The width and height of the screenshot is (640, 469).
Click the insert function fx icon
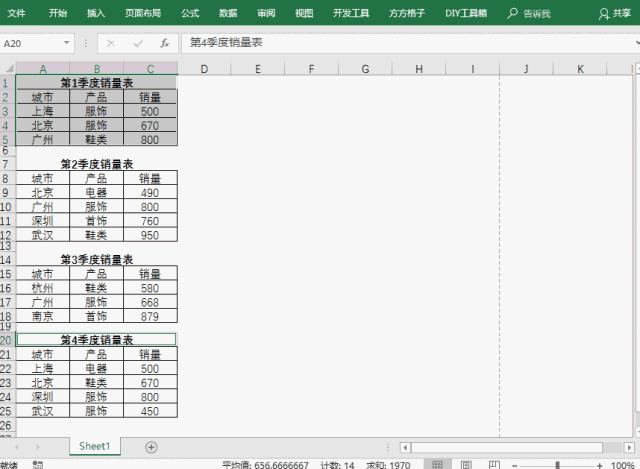coord(164,43)
